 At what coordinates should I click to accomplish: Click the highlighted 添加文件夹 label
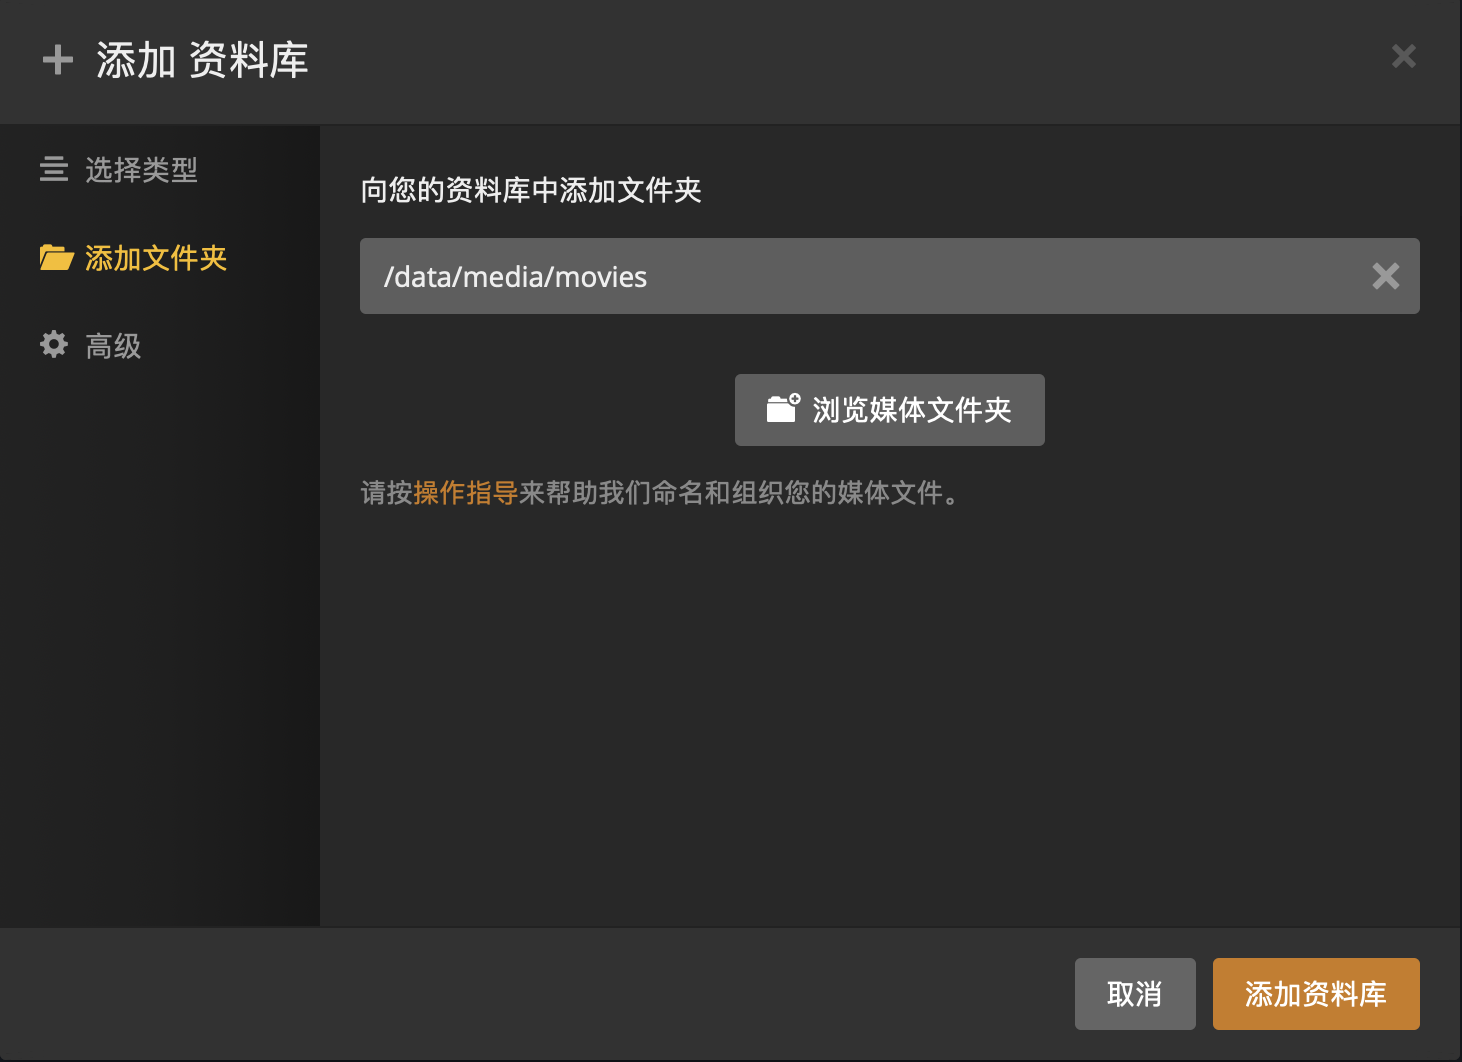(x=157, y=258)
